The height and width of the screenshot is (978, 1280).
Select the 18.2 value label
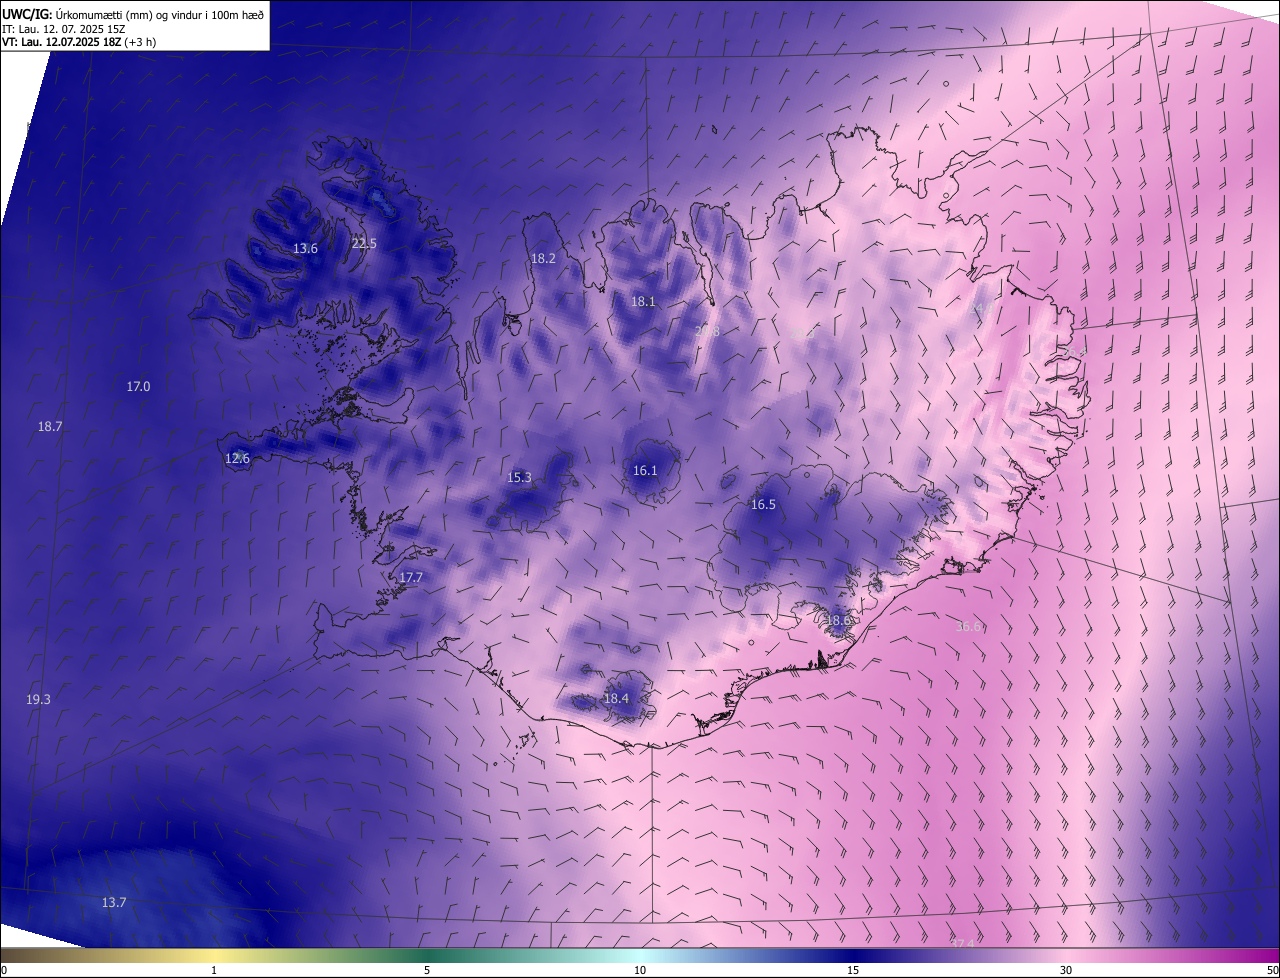543,259
